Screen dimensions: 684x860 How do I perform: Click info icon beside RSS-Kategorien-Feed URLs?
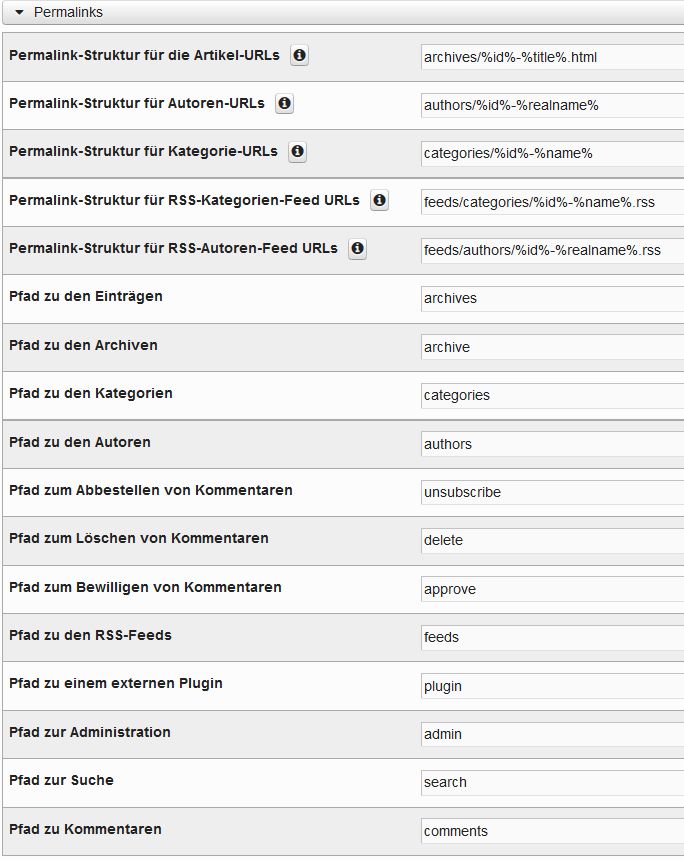point(379,201)
